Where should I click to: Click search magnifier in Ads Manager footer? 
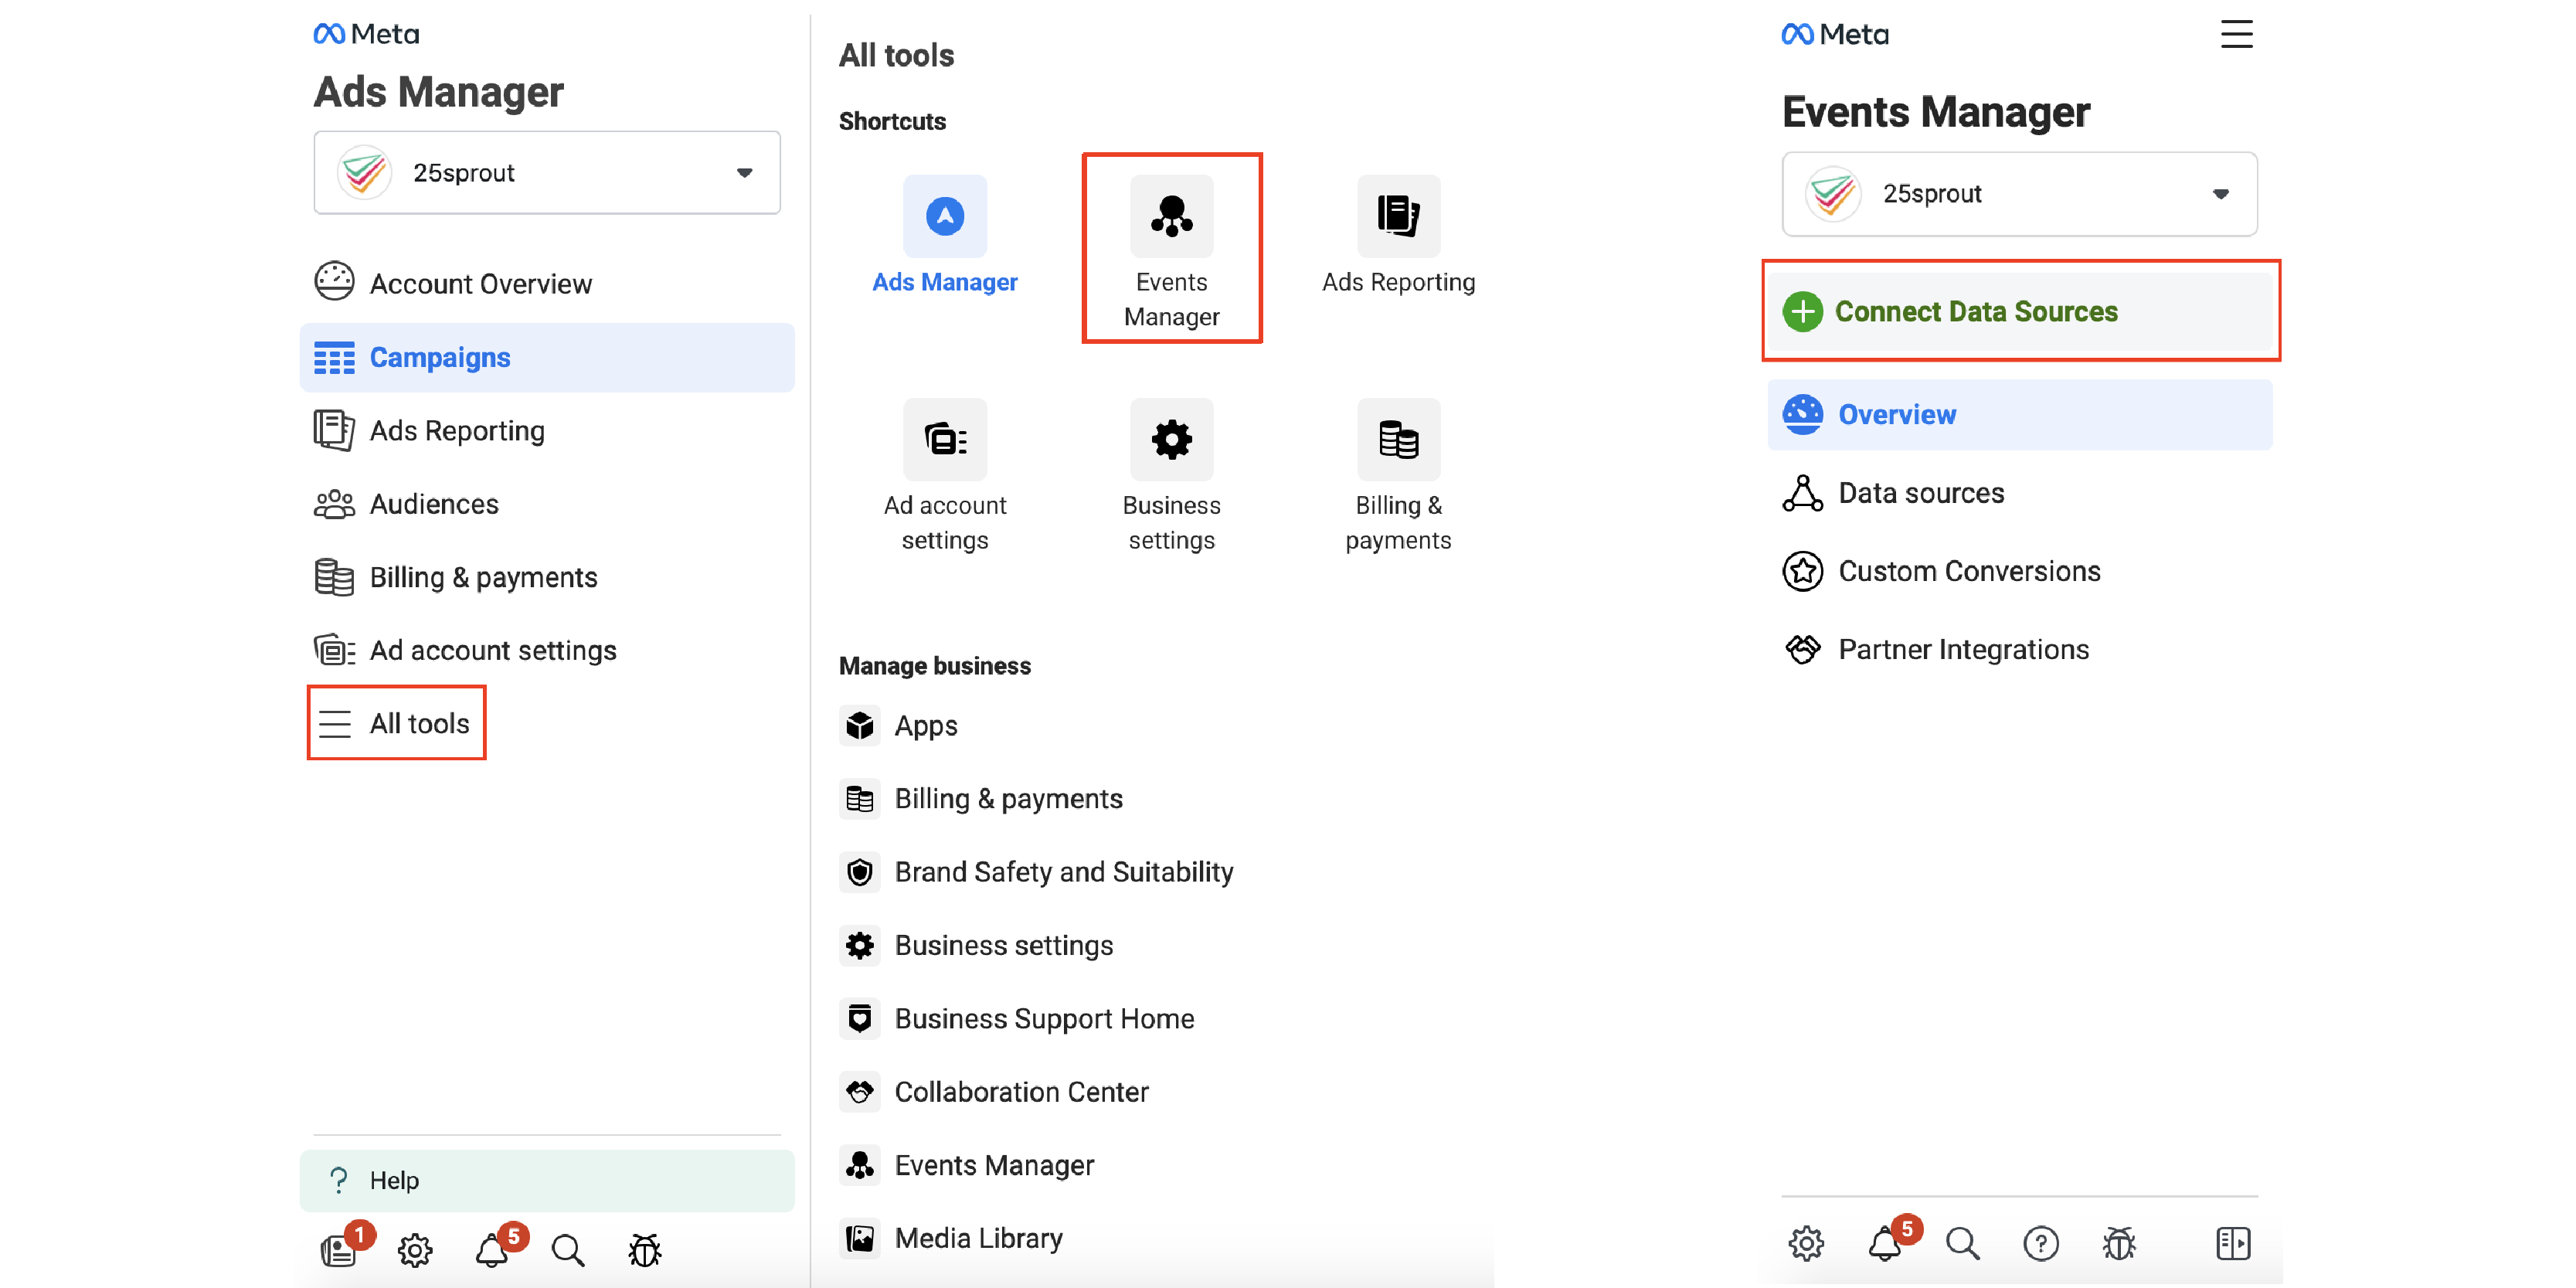click(567, 1250)
